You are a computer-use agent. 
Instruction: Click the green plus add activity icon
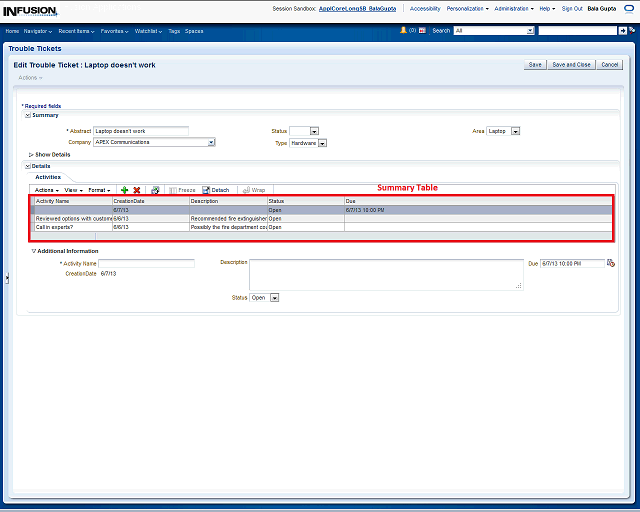point(124,190)
